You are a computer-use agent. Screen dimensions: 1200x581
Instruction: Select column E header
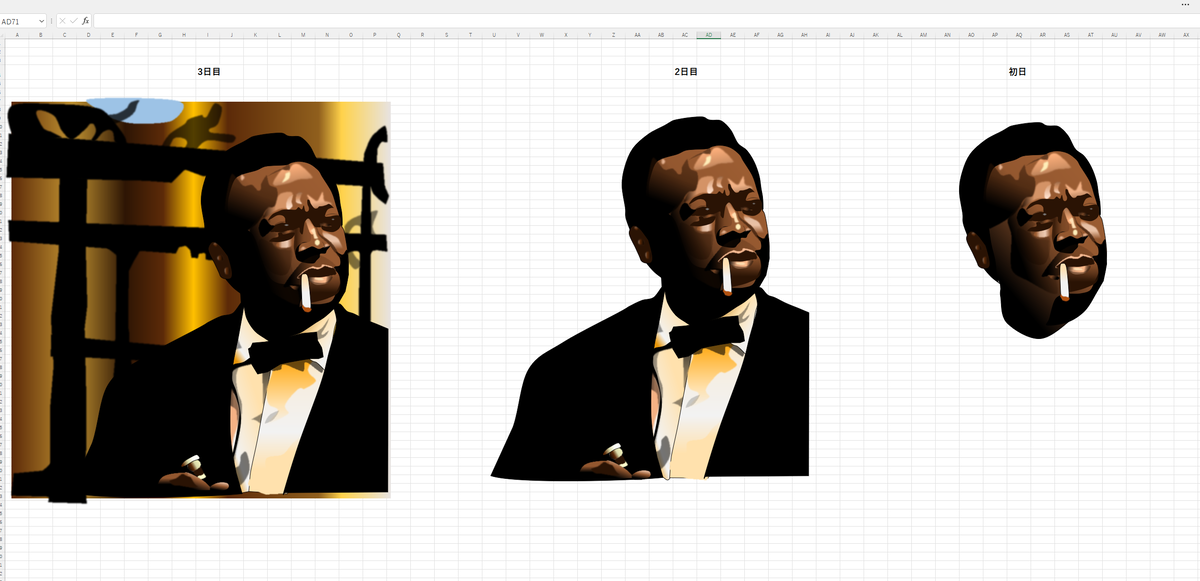[x=112, y=35]
